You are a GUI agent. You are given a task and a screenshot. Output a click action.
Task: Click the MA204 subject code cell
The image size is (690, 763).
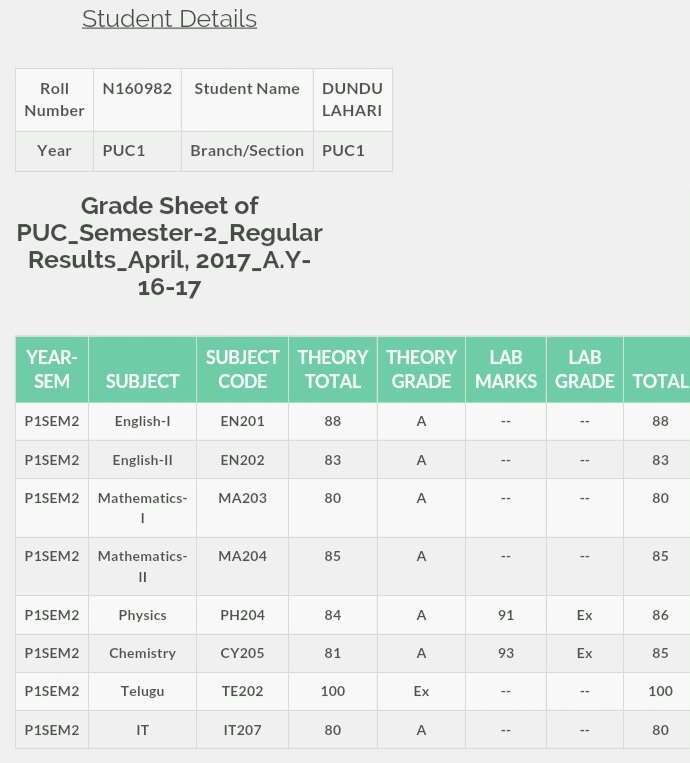pyautogui.click(x=242, y=566)
